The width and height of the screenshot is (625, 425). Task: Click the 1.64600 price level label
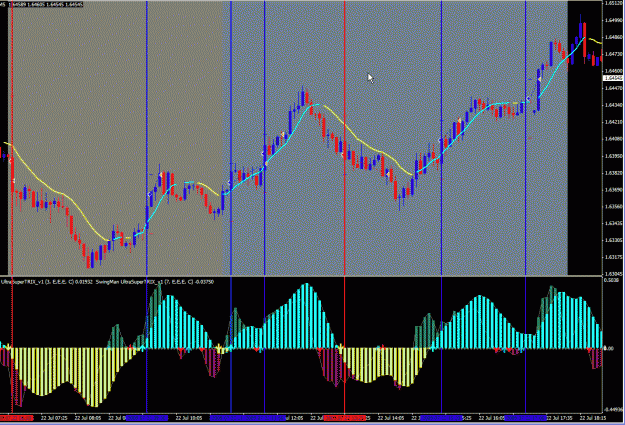(614, 71)
